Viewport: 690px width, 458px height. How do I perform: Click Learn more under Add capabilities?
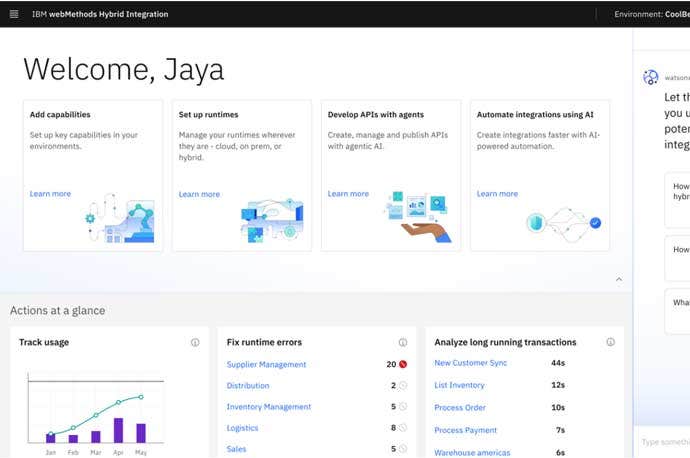click(x=50, y=194)
